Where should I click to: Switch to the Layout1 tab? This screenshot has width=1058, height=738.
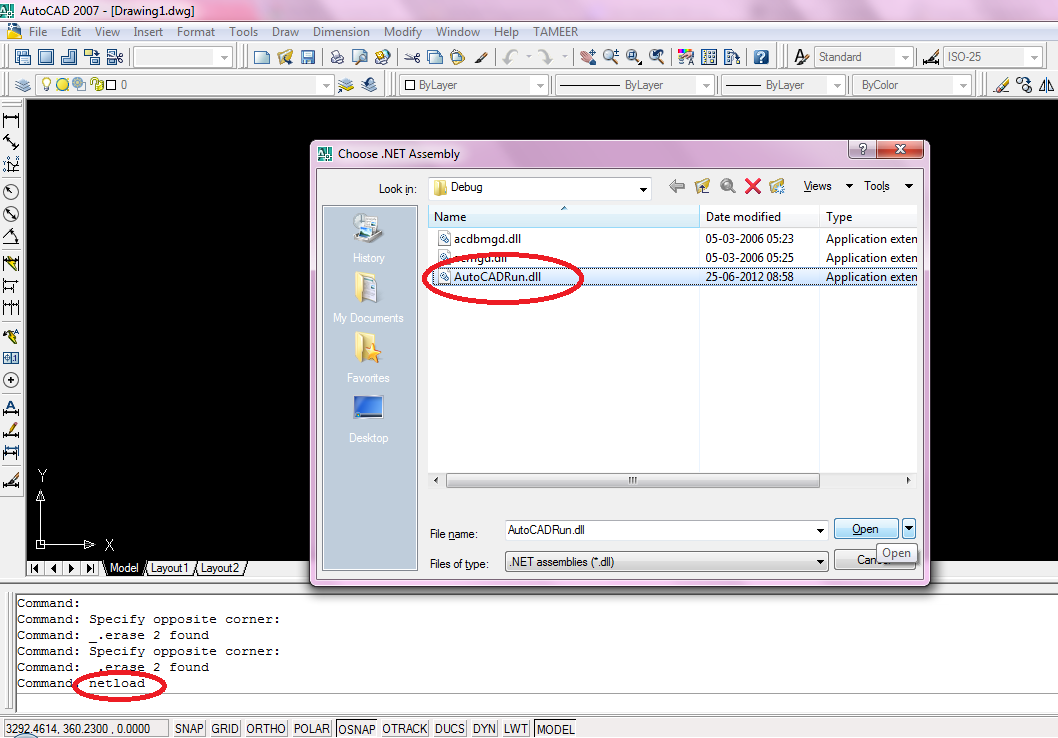pyautogui.click(x=169, y=568)
